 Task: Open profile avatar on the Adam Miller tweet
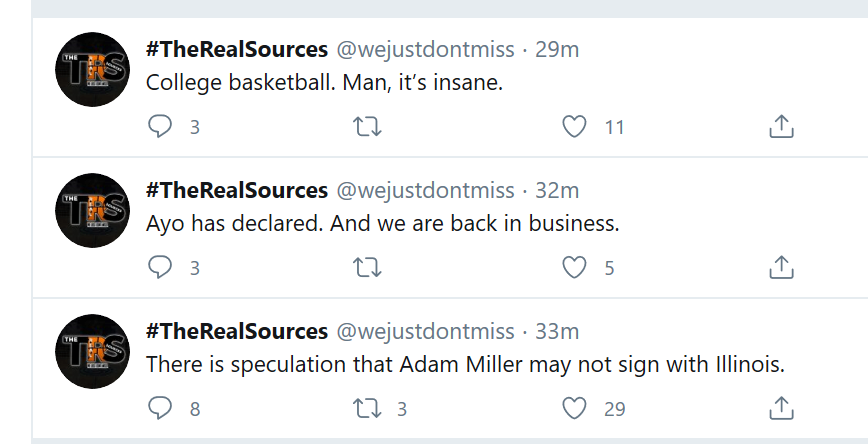click(92, 351)
